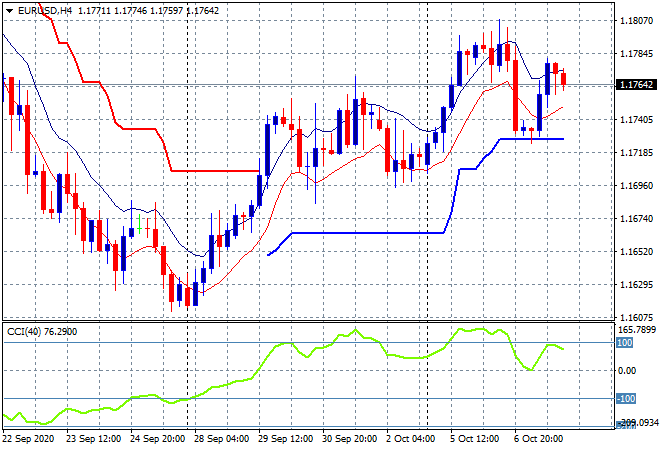This screenshot has height=450, width=660.
Task: Click the CCI -100 level marker
Action: click(x=626, y=398)
